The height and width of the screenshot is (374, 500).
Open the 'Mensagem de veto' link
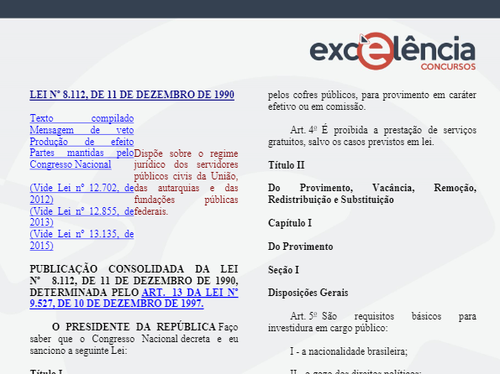[x=82, y=130]
